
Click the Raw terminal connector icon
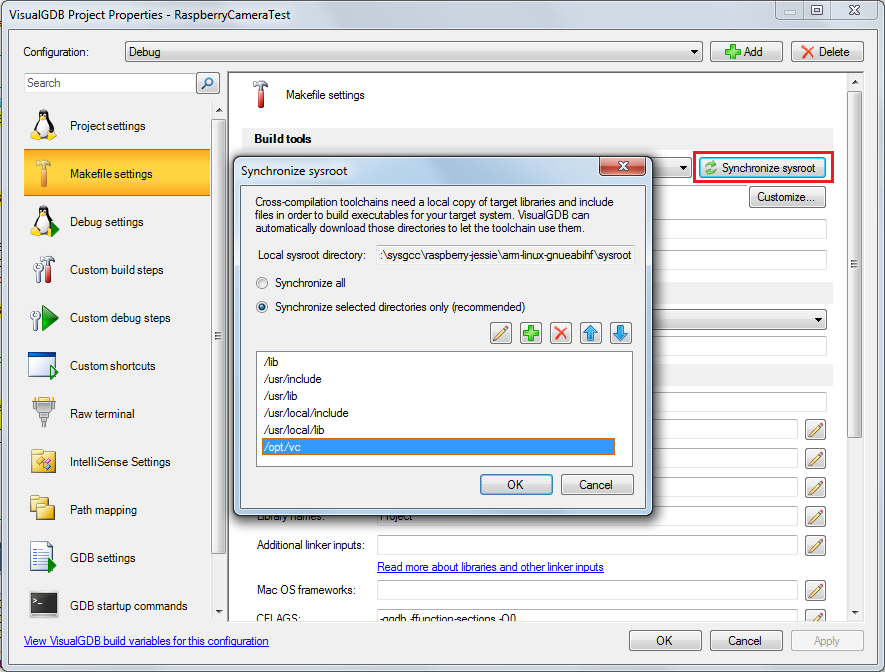pyautogui.click(x=43, y=412)
